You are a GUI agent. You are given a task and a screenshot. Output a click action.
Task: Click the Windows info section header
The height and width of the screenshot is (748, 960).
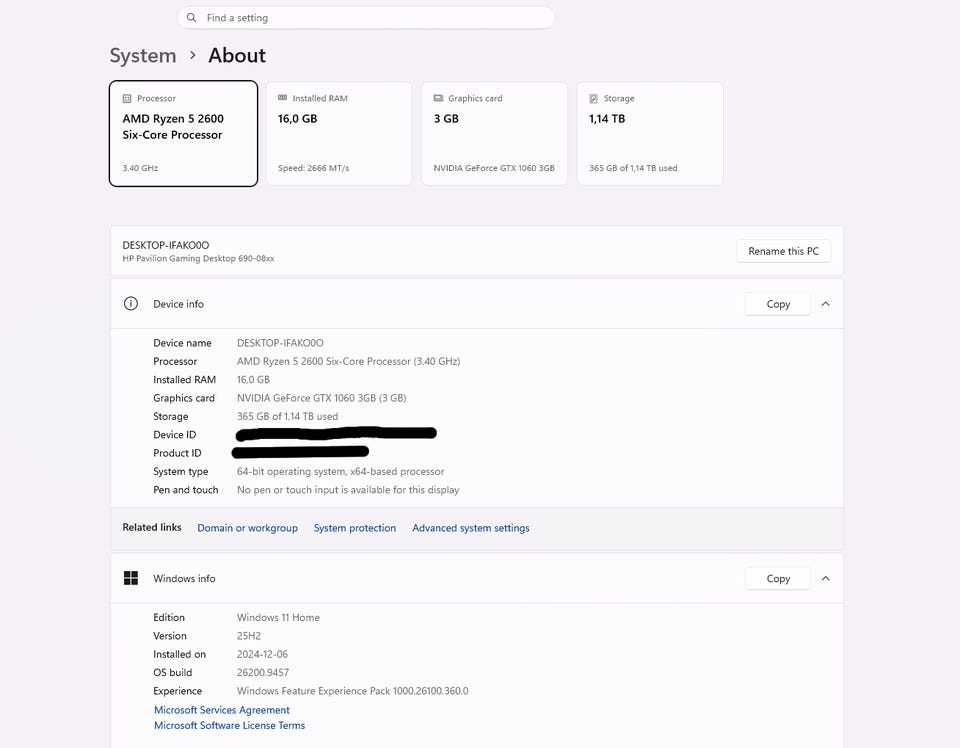click(x=476, y=578)
